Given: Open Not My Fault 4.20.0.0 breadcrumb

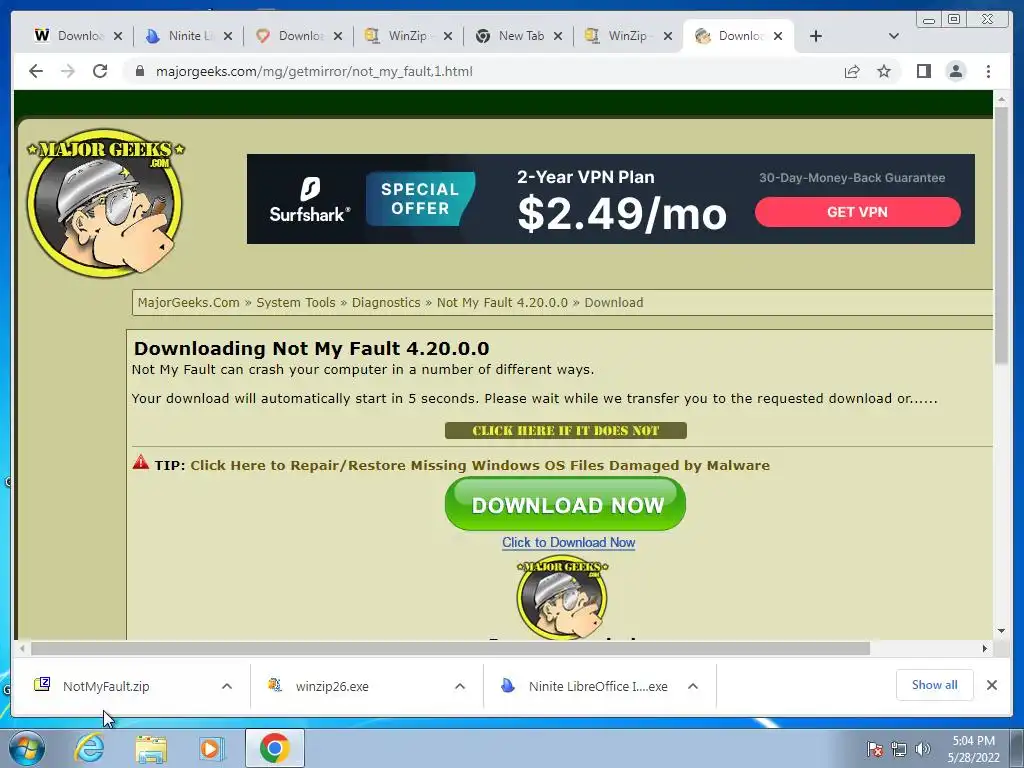Looking at the screenshot, I should click(502, 302).
